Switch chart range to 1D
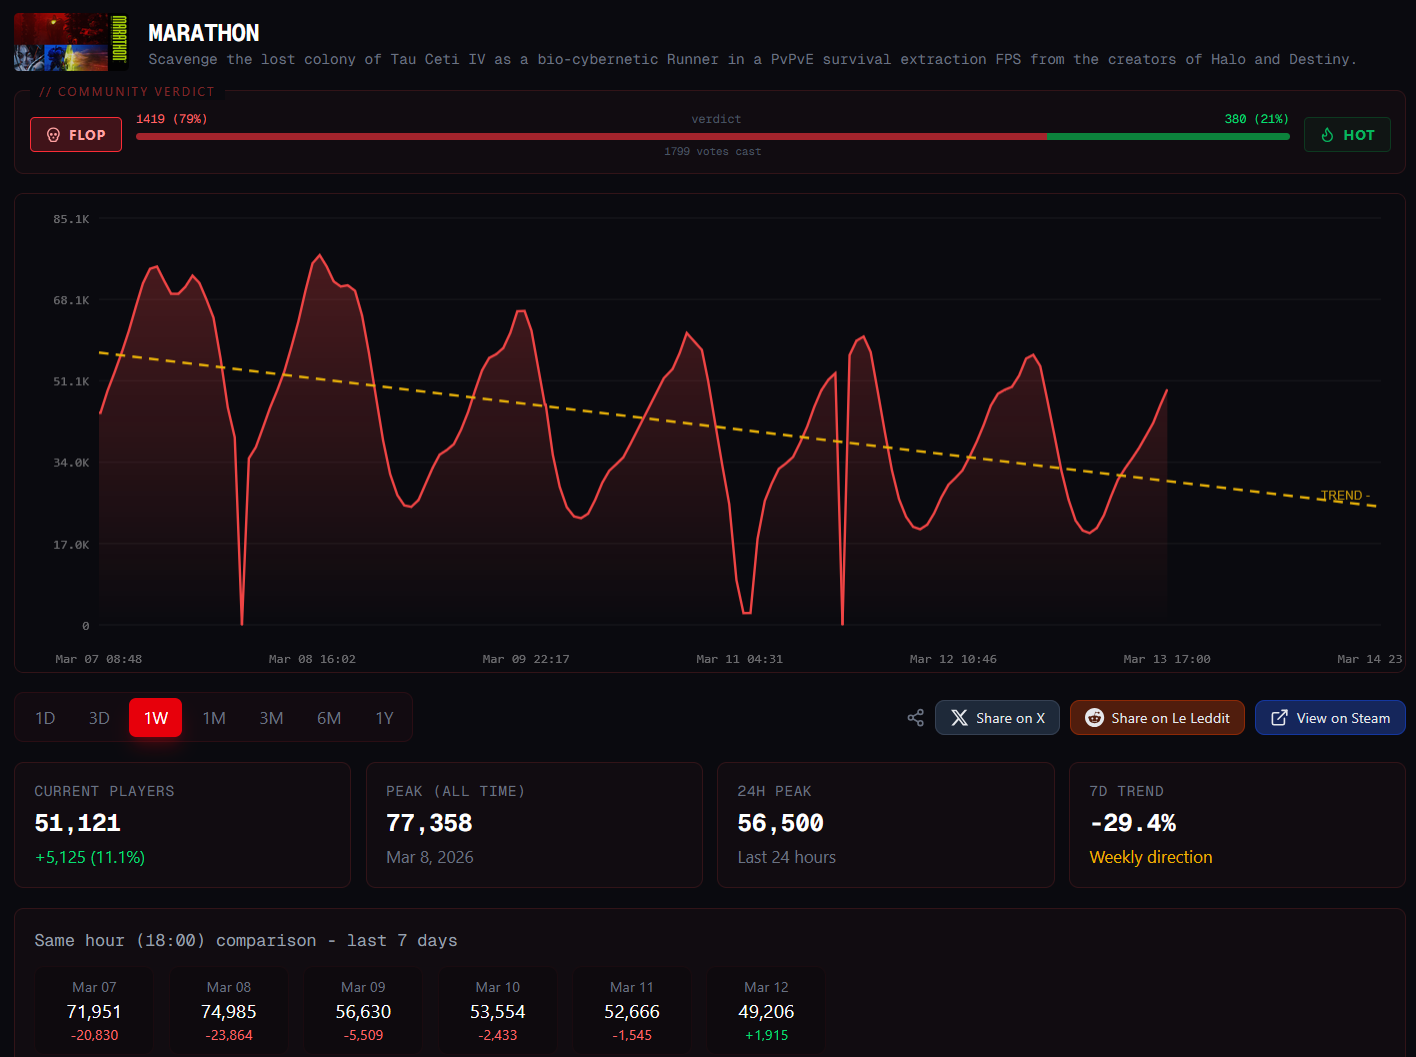1416x1057 pixels. tap(45, 718)
